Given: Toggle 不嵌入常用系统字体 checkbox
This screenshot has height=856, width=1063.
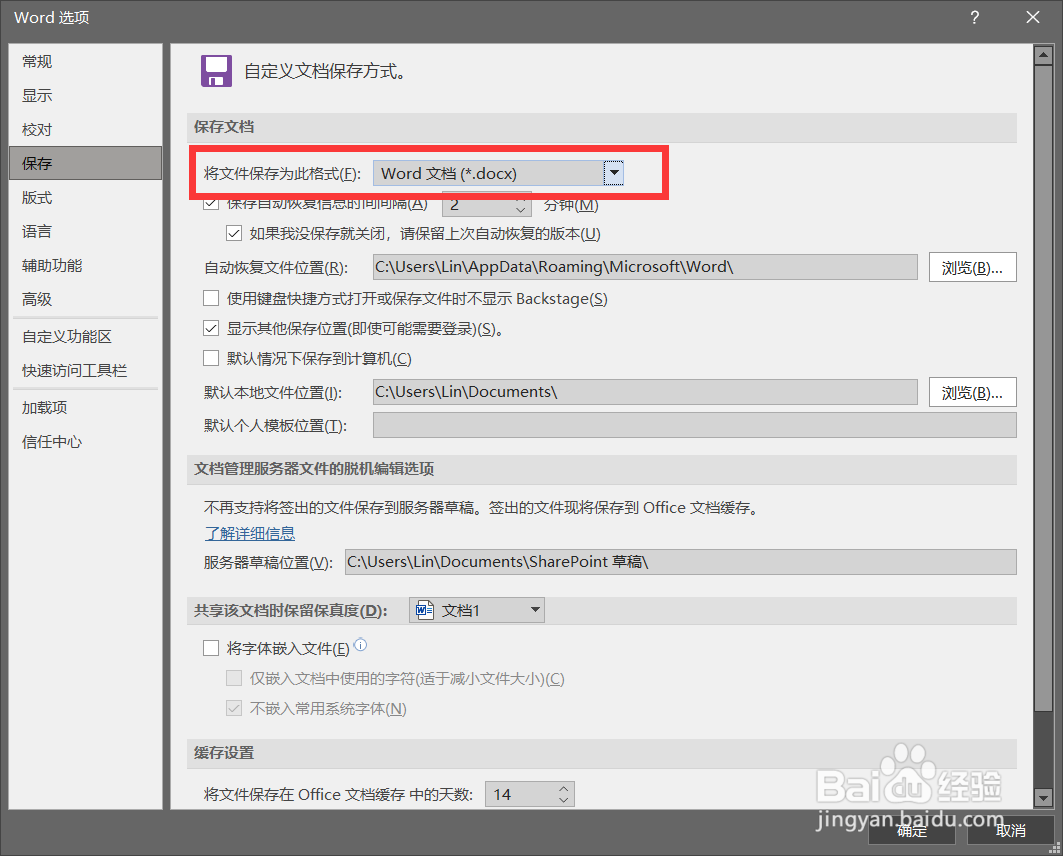Looking at the screenshot, I should pyautogui.click(x=234, y=708).
